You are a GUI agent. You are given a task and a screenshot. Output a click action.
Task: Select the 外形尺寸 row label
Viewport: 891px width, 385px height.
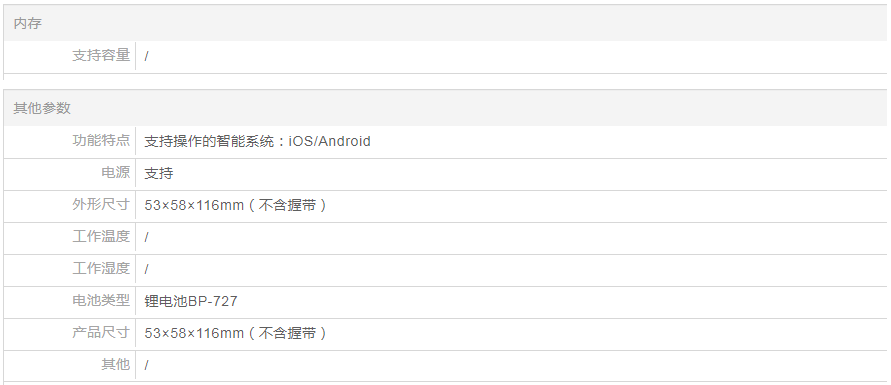(101, 204)
